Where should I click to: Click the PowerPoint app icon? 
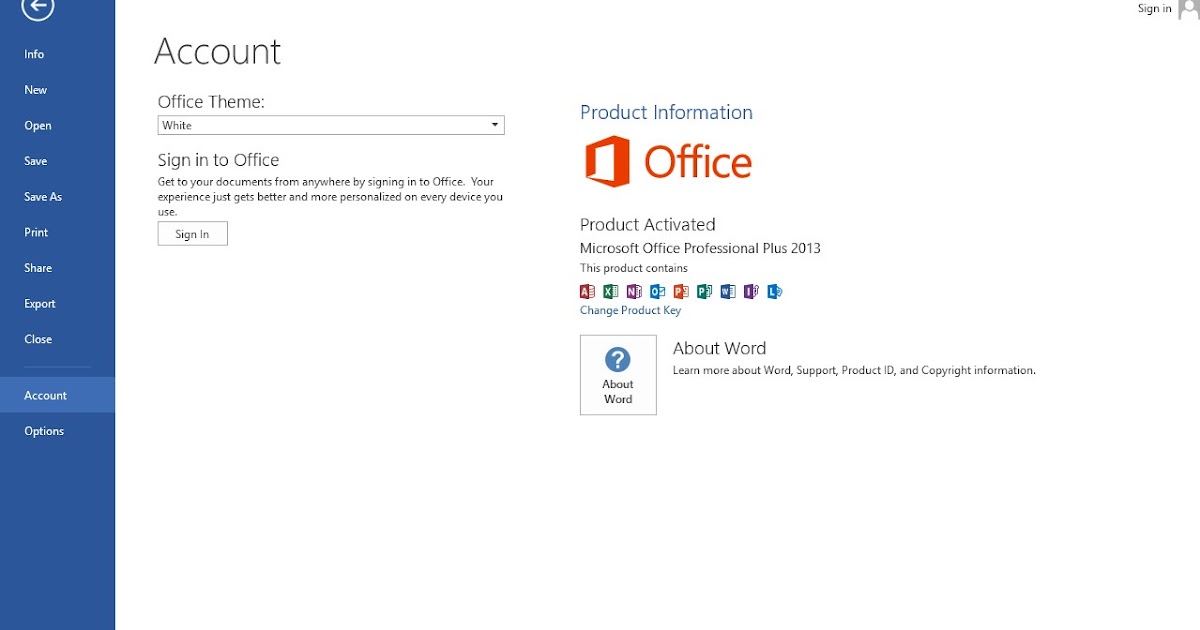coord(681,292)
